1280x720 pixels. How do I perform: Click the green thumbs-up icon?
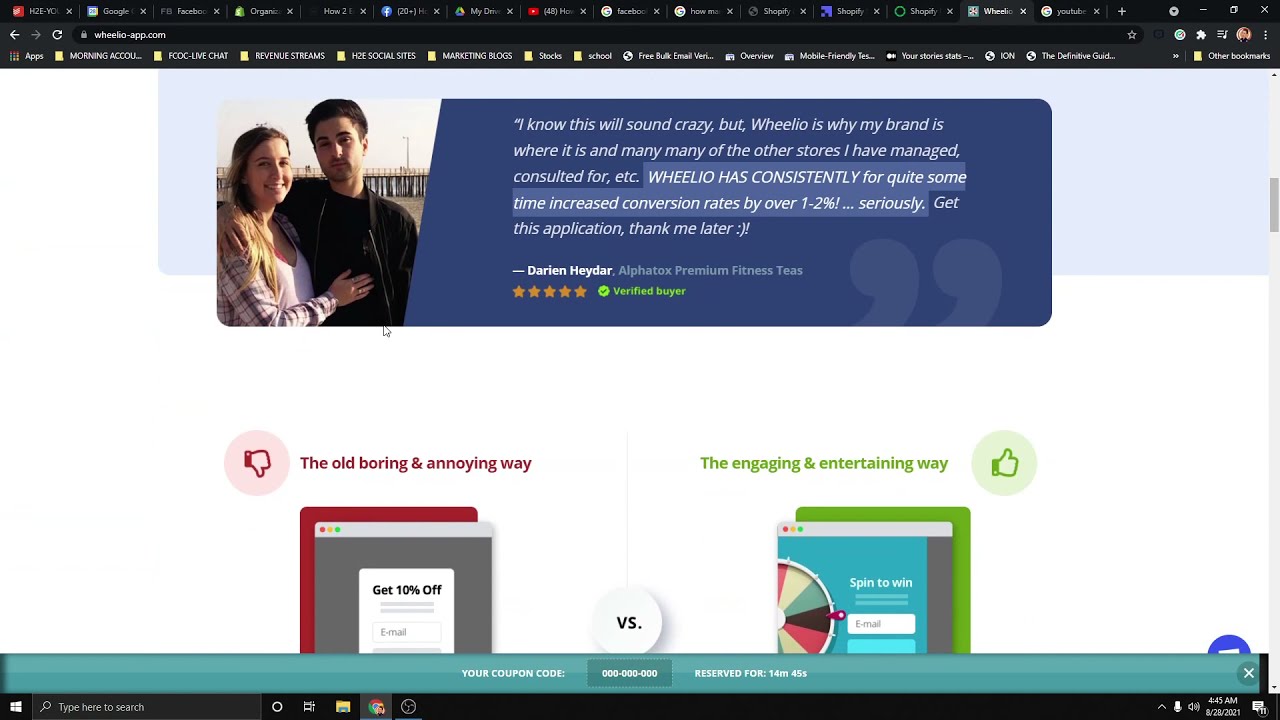[1004, 463]
